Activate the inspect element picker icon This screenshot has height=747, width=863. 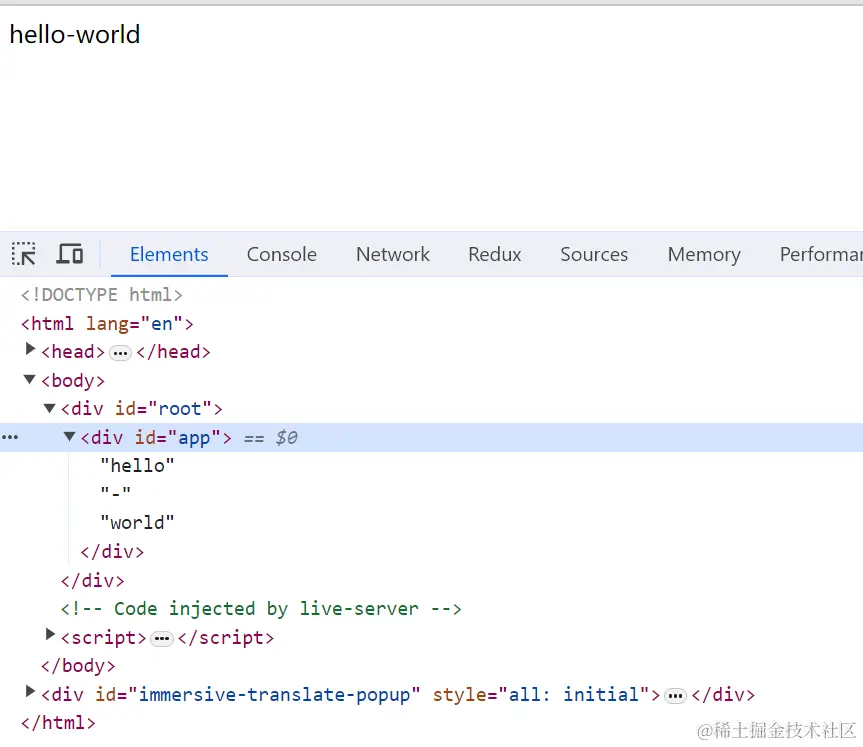coord(24,254)
